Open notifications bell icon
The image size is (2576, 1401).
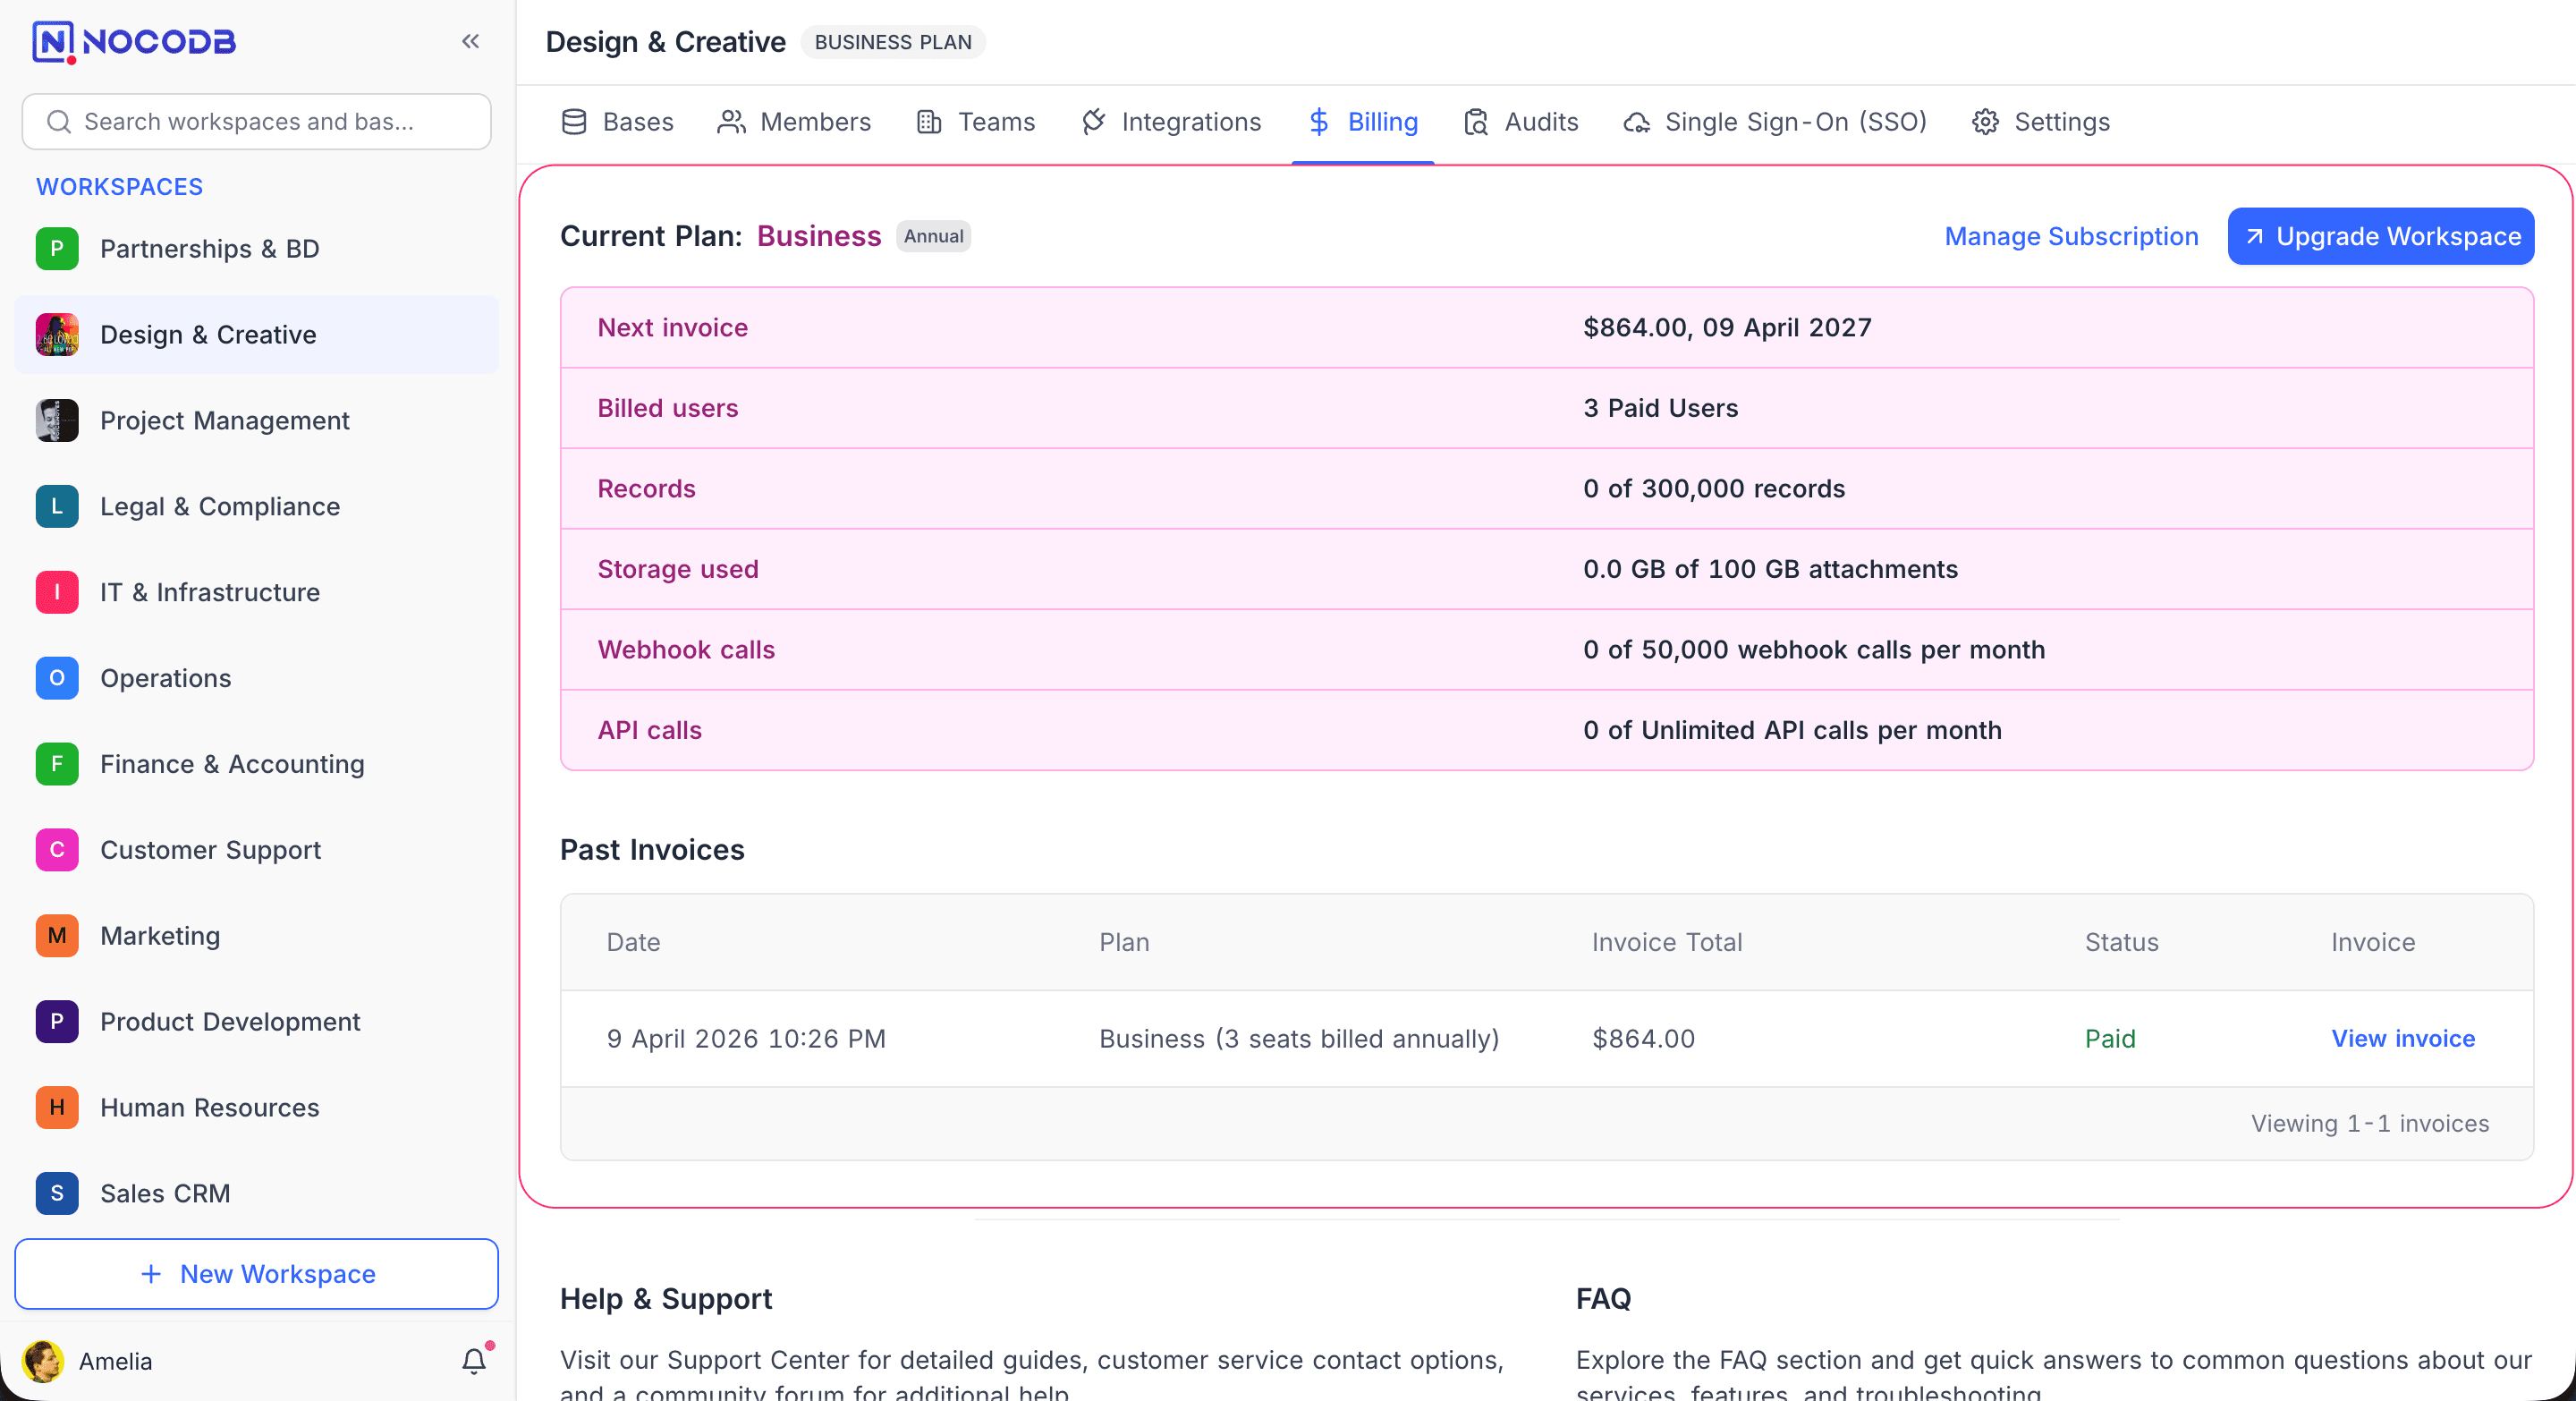[x=474, y=1360]
